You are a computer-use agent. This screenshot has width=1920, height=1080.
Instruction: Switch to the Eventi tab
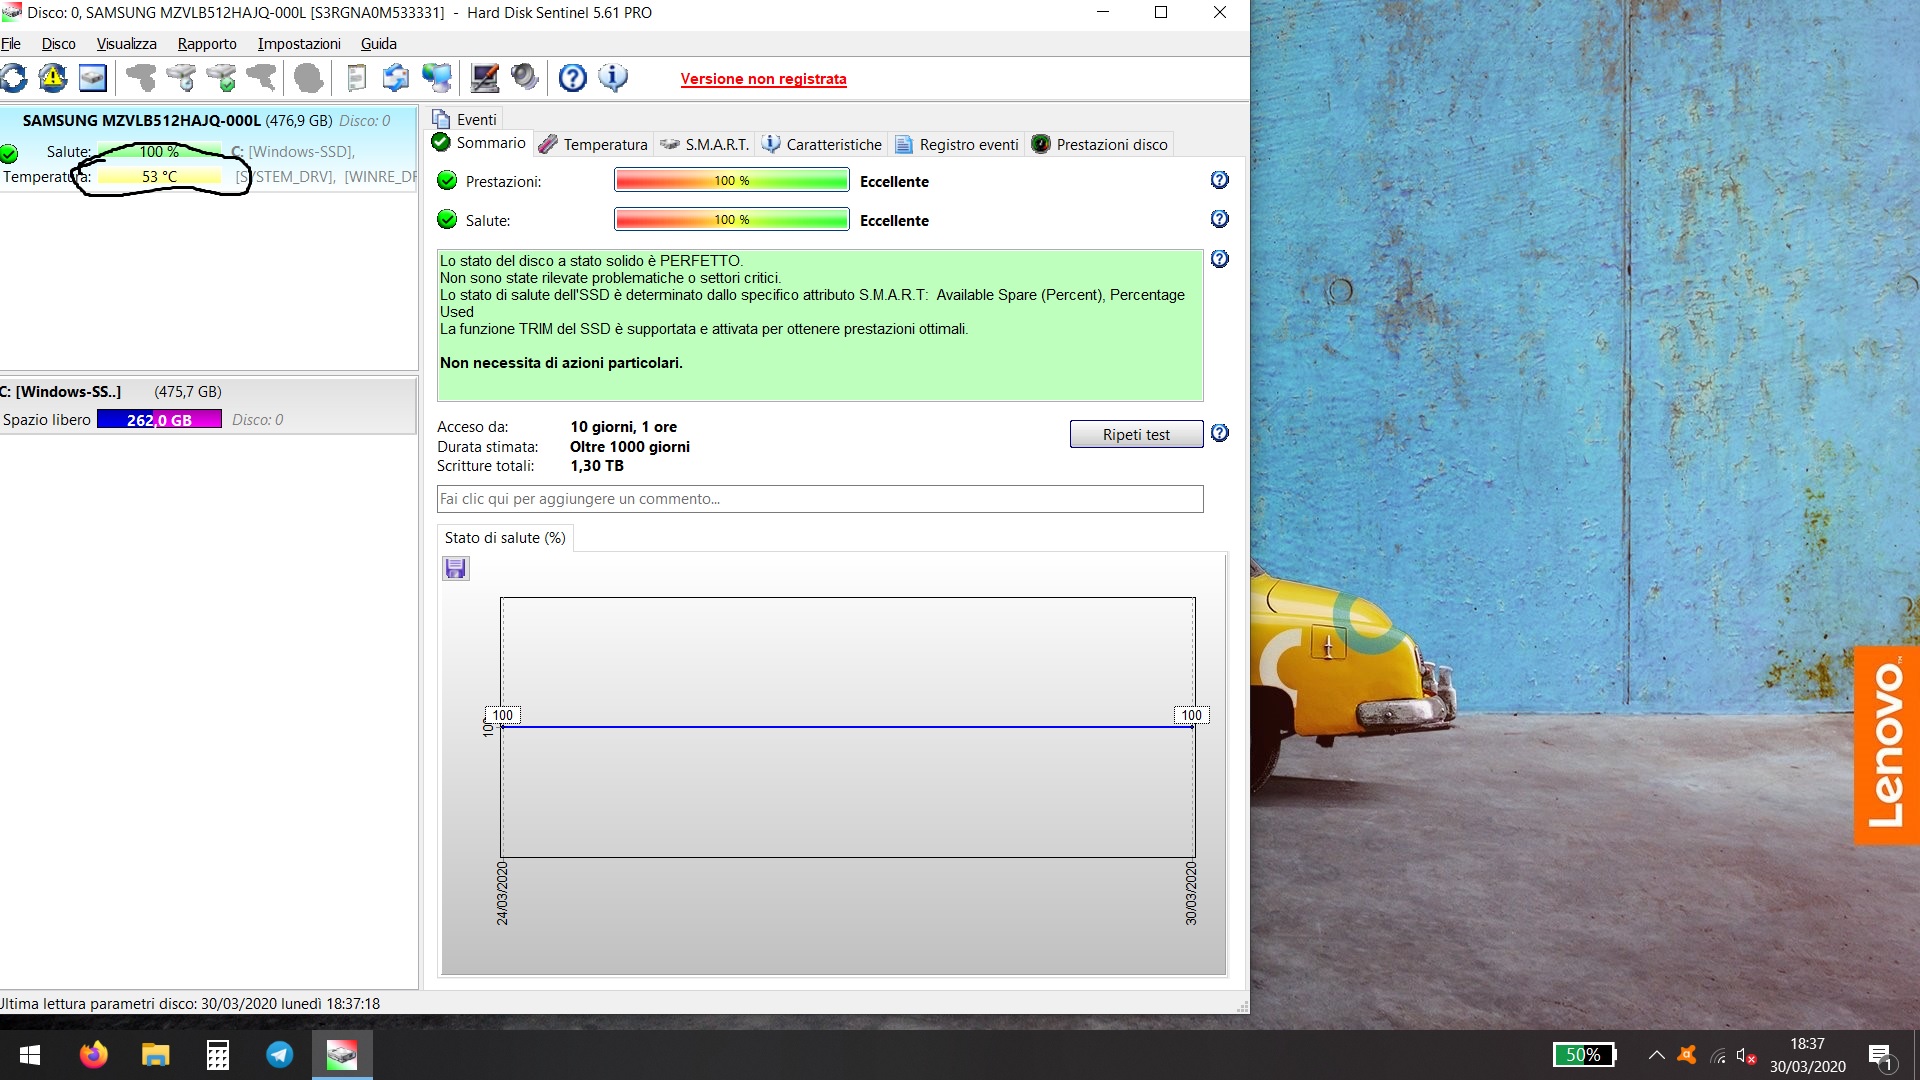pyautogui.click(x=465, y=119)
